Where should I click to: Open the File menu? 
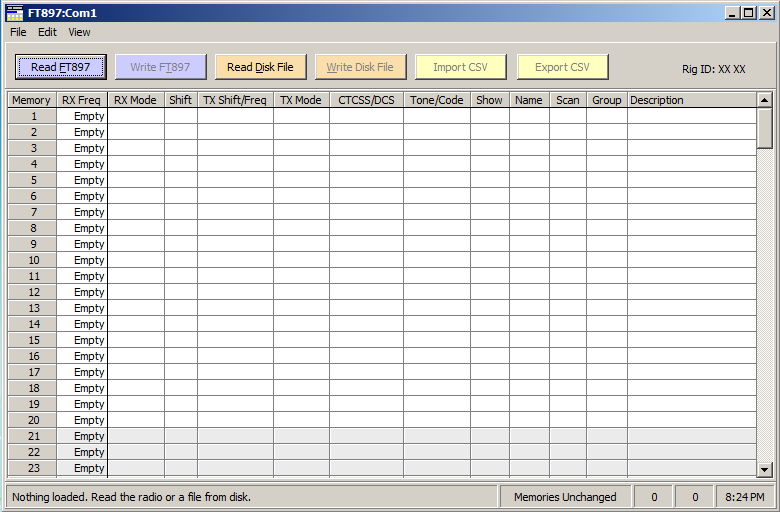18,32
